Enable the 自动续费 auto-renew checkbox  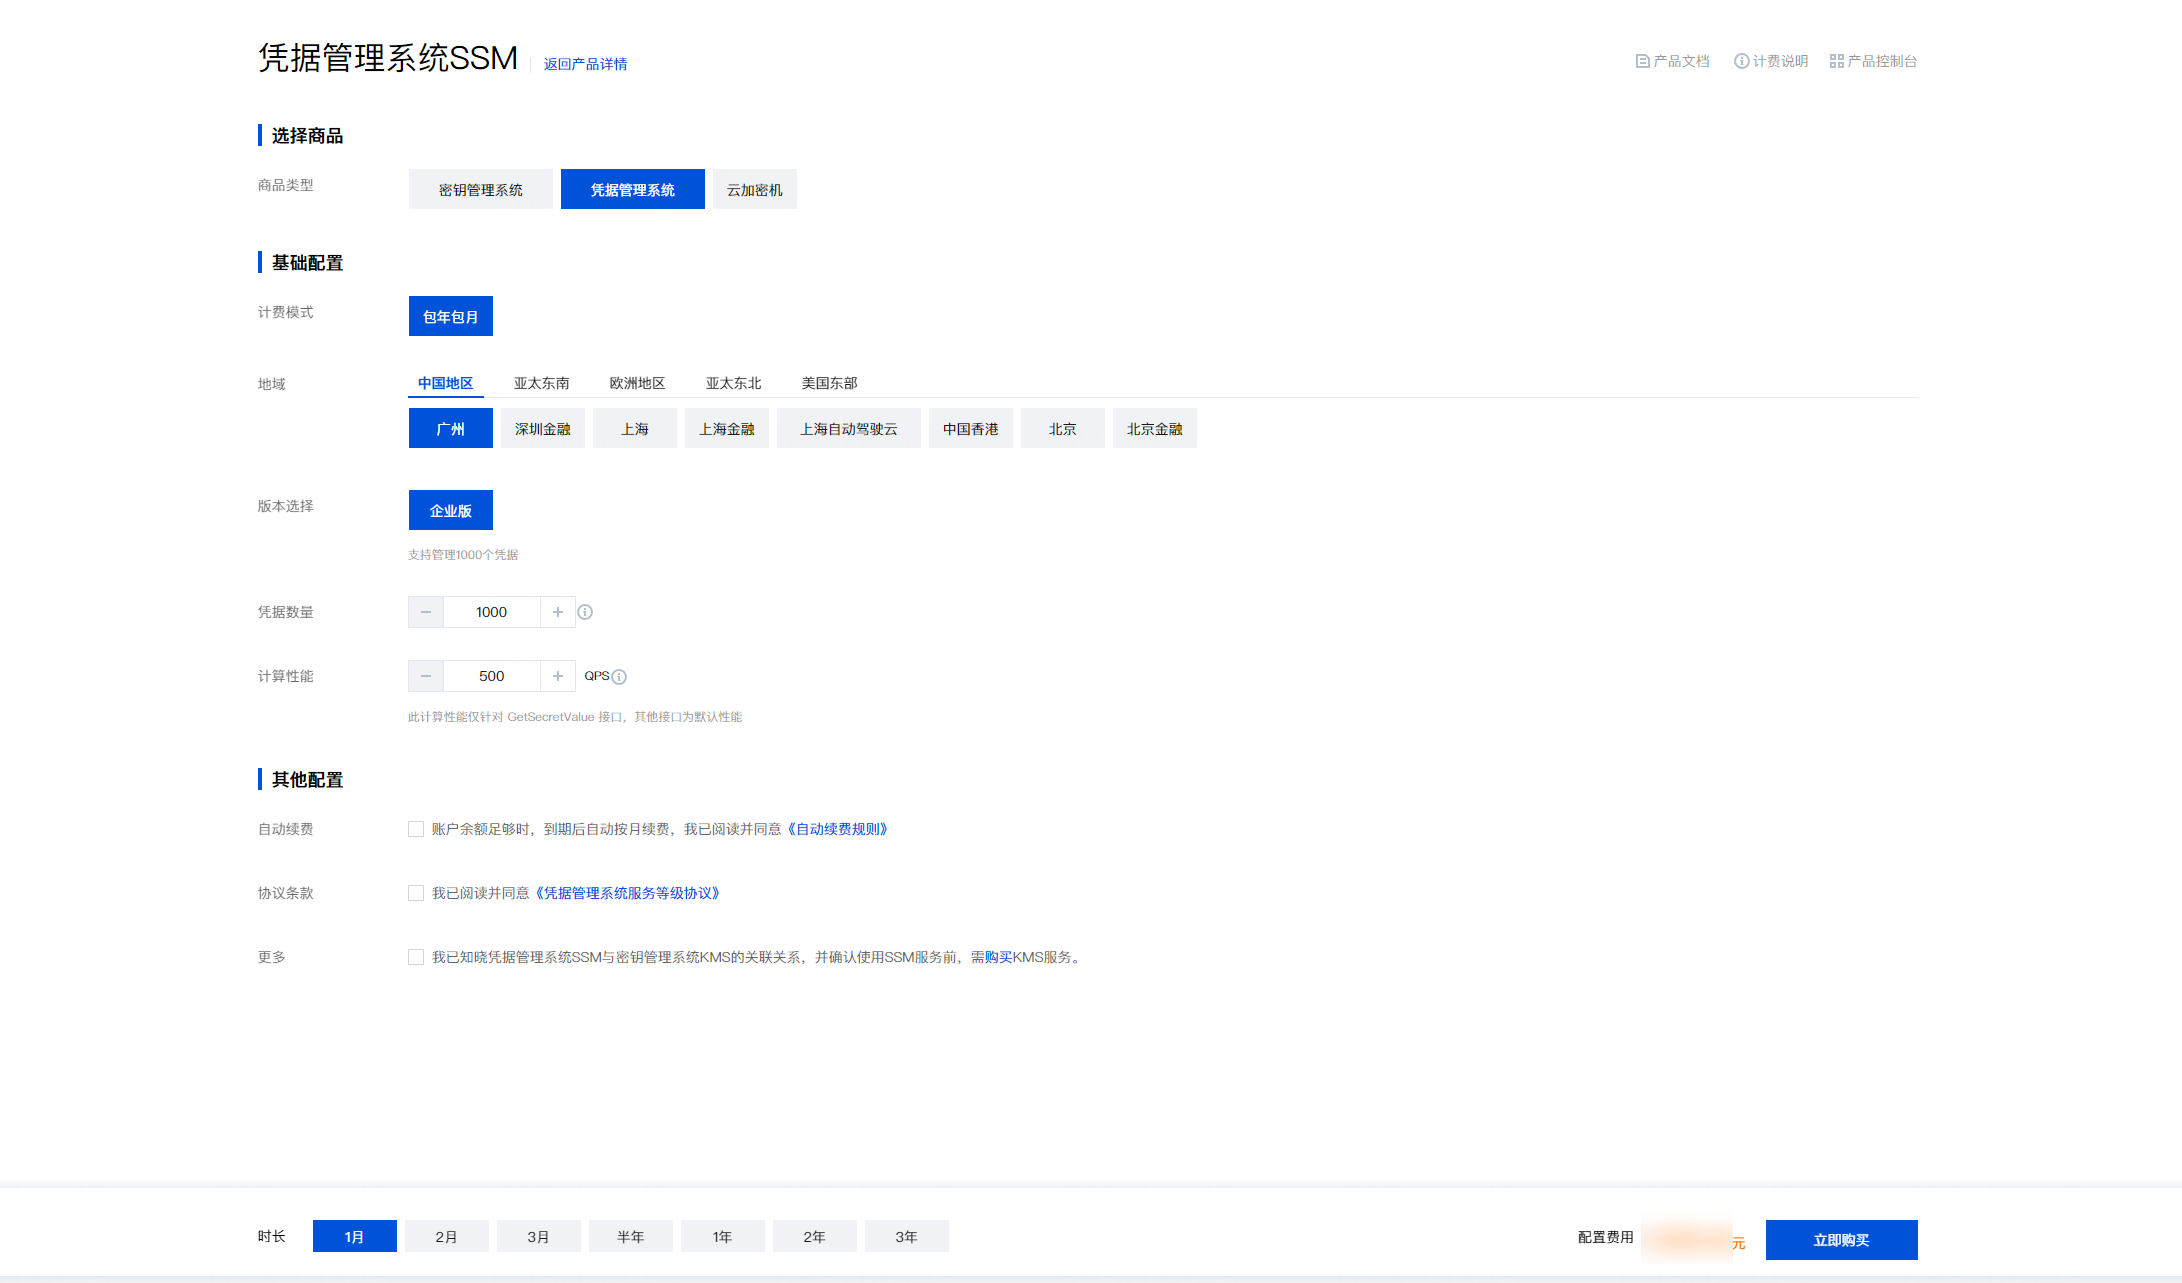point(416,829)
